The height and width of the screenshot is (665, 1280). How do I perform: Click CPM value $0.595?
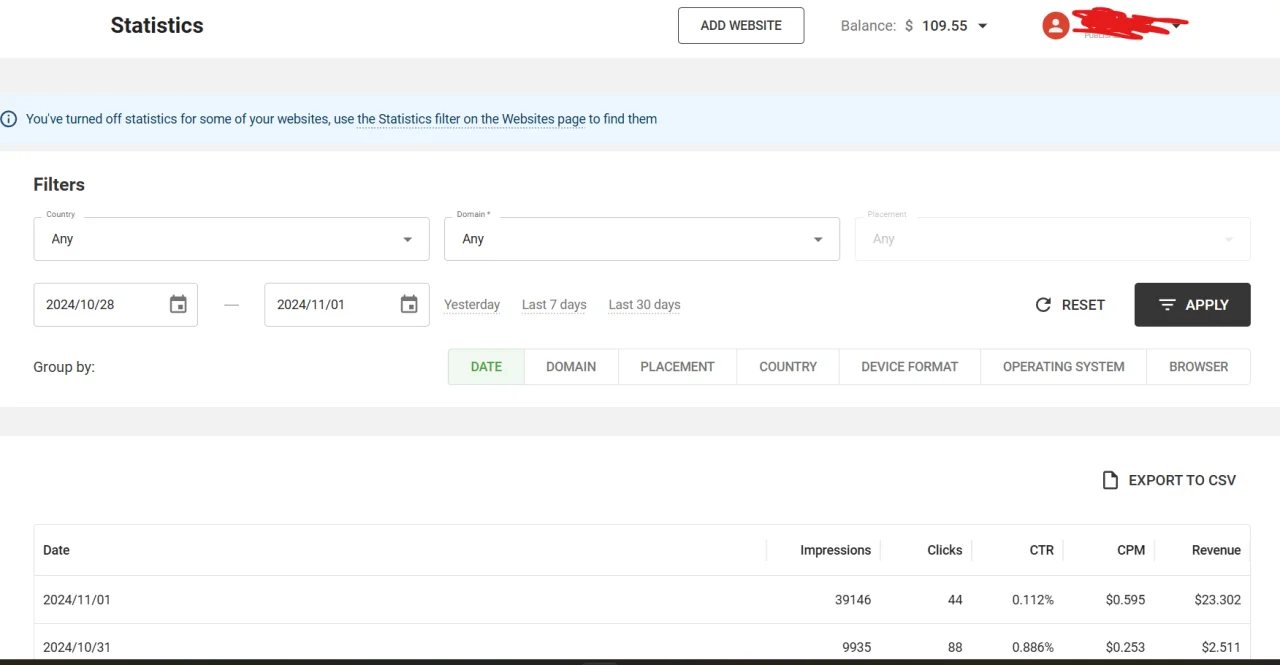point(1125,600)
